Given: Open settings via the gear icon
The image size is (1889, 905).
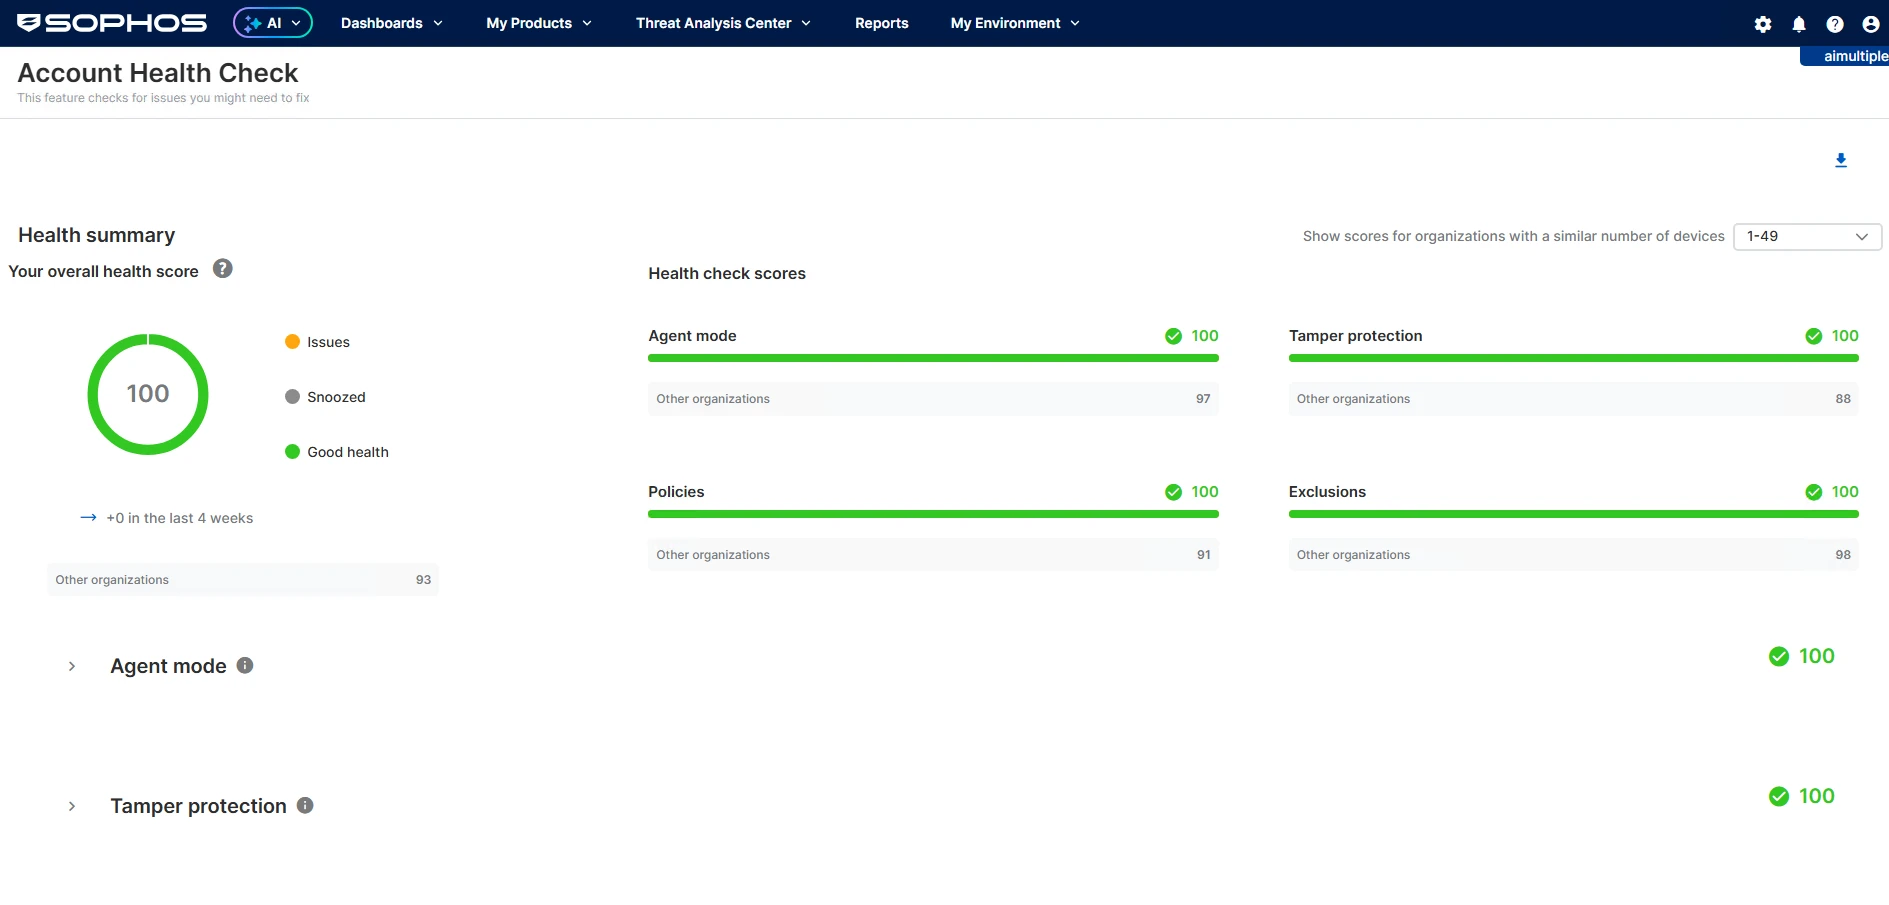Looking at the screenshot, I should (x=1763, y=24).
